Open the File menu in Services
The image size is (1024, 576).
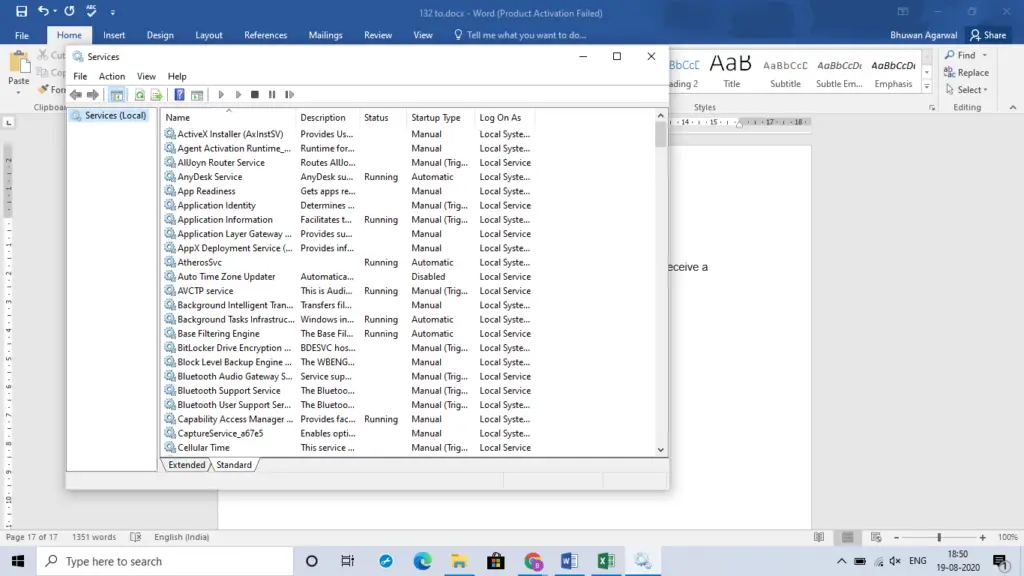tap(80, 76)
